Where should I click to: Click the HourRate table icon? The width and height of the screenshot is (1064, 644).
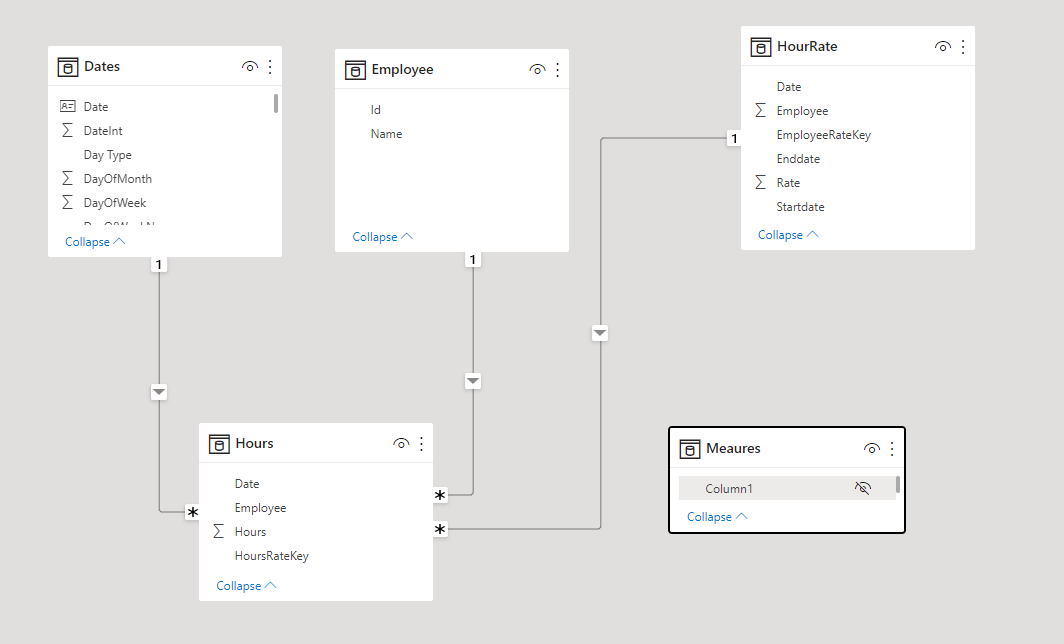click(x=761, y=47)
